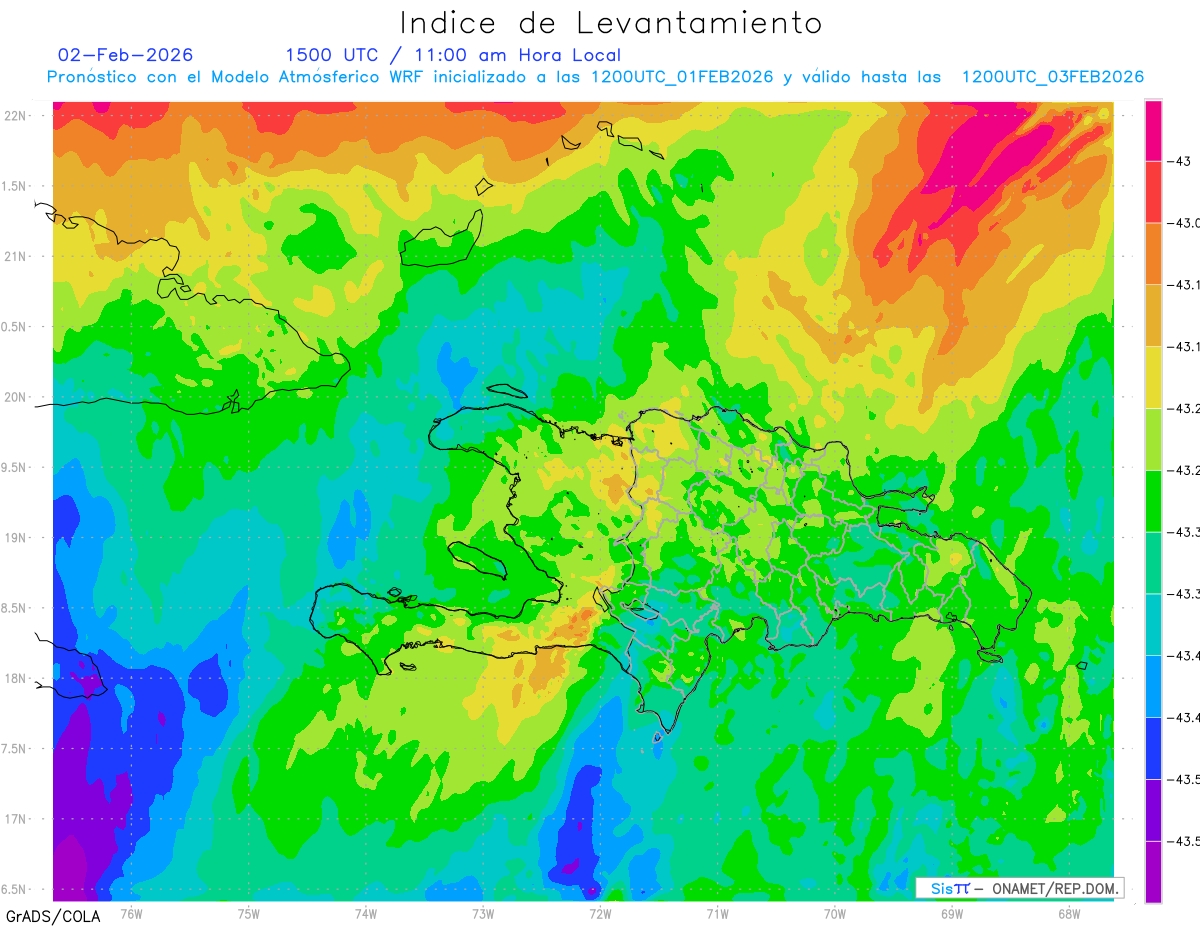Click the '72W' longitude label
Image resolution: width=1200 pixels, height=927 pixels.
pos(600,913)
